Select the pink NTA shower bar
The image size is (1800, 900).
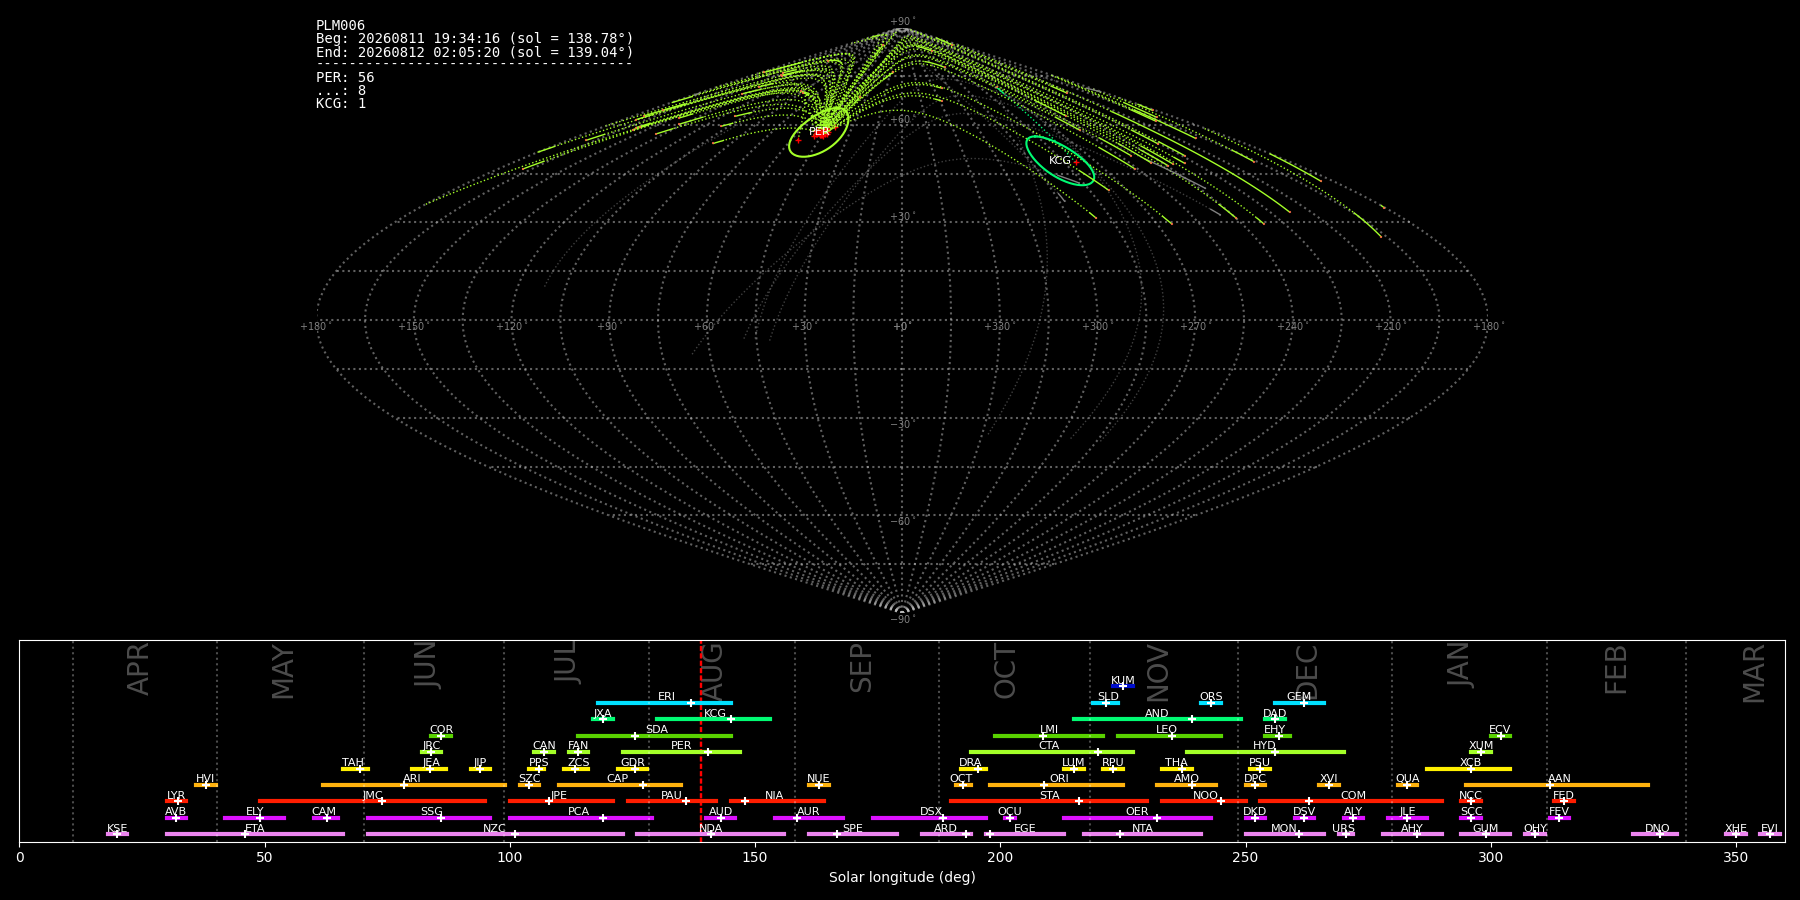tap(1142, 834)
